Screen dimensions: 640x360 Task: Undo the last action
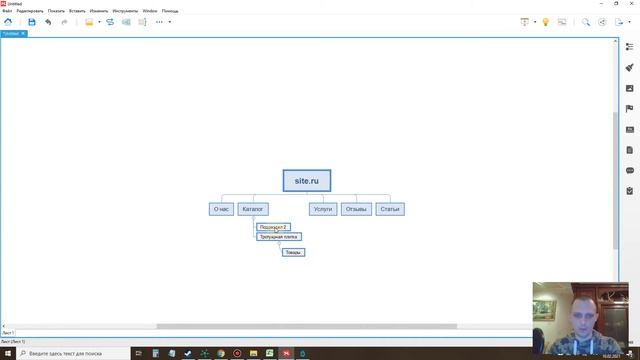(48, 22)
